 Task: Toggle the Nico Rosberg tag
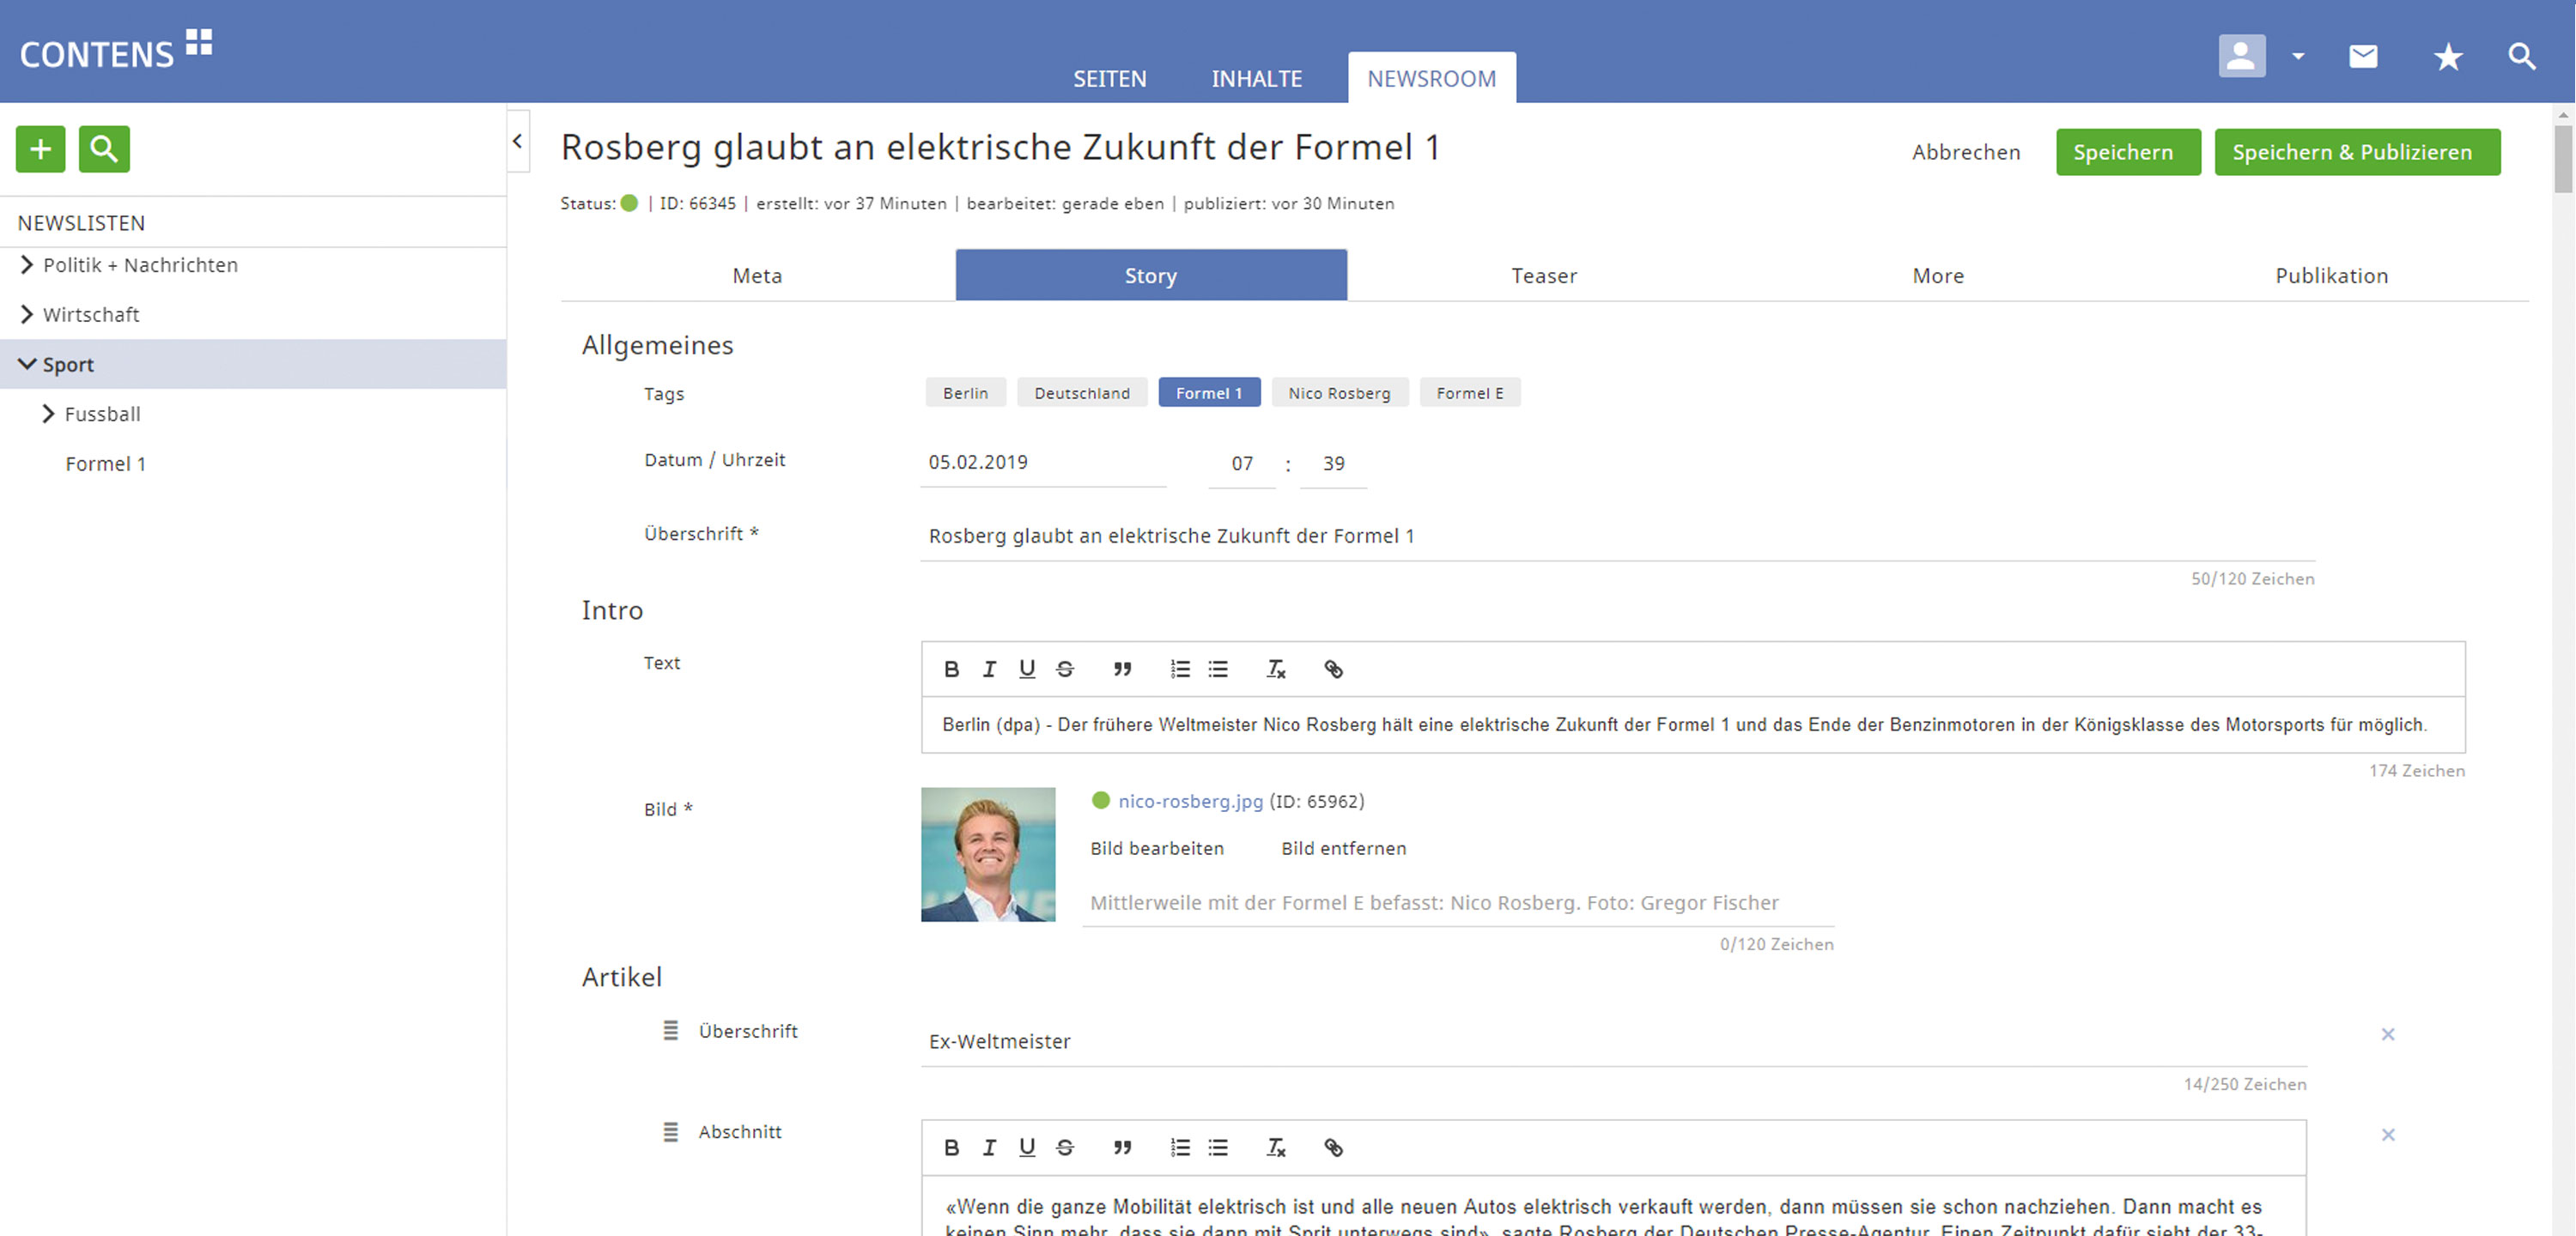click(x=1338, y=393)
